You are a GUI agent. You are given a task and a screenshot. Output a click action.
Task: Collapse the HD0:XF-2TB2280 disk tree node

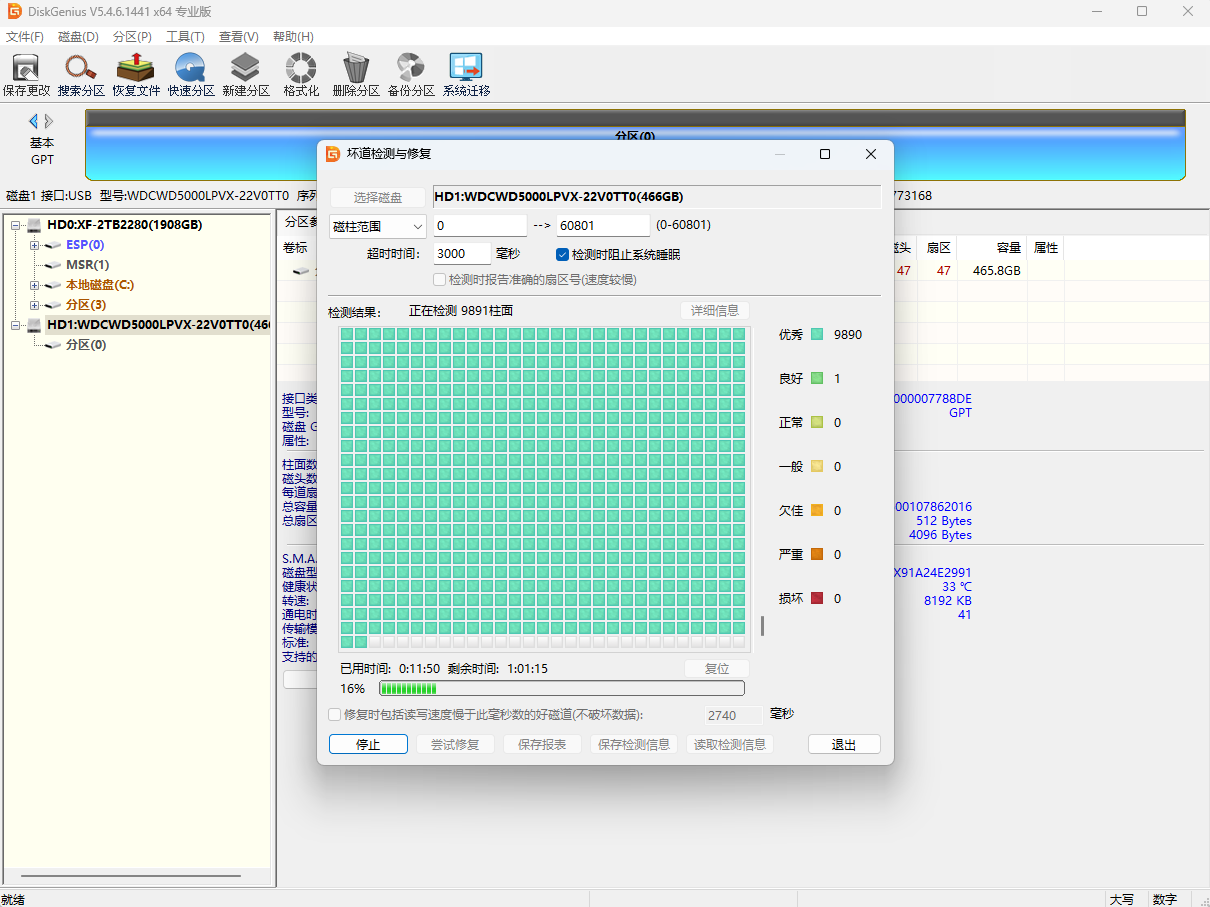17,225
